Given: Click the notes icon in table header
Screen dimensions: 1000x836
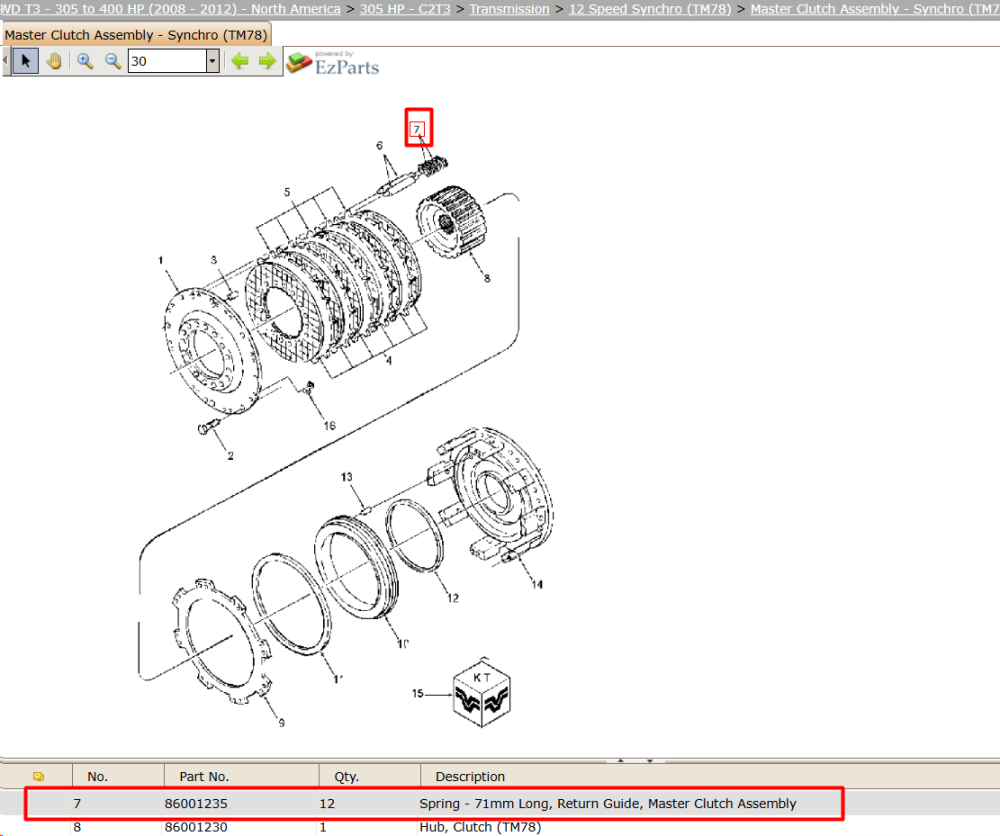Looking at the screenshot, I should [x=38, y=776].
